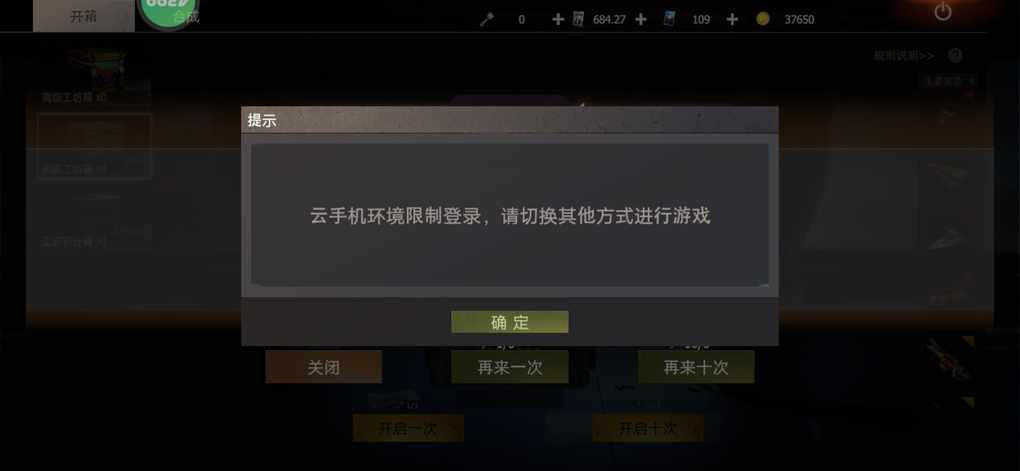Tap the ticket icon beside 684.27
1020x471 pixels.
click(x=578, y=19)
